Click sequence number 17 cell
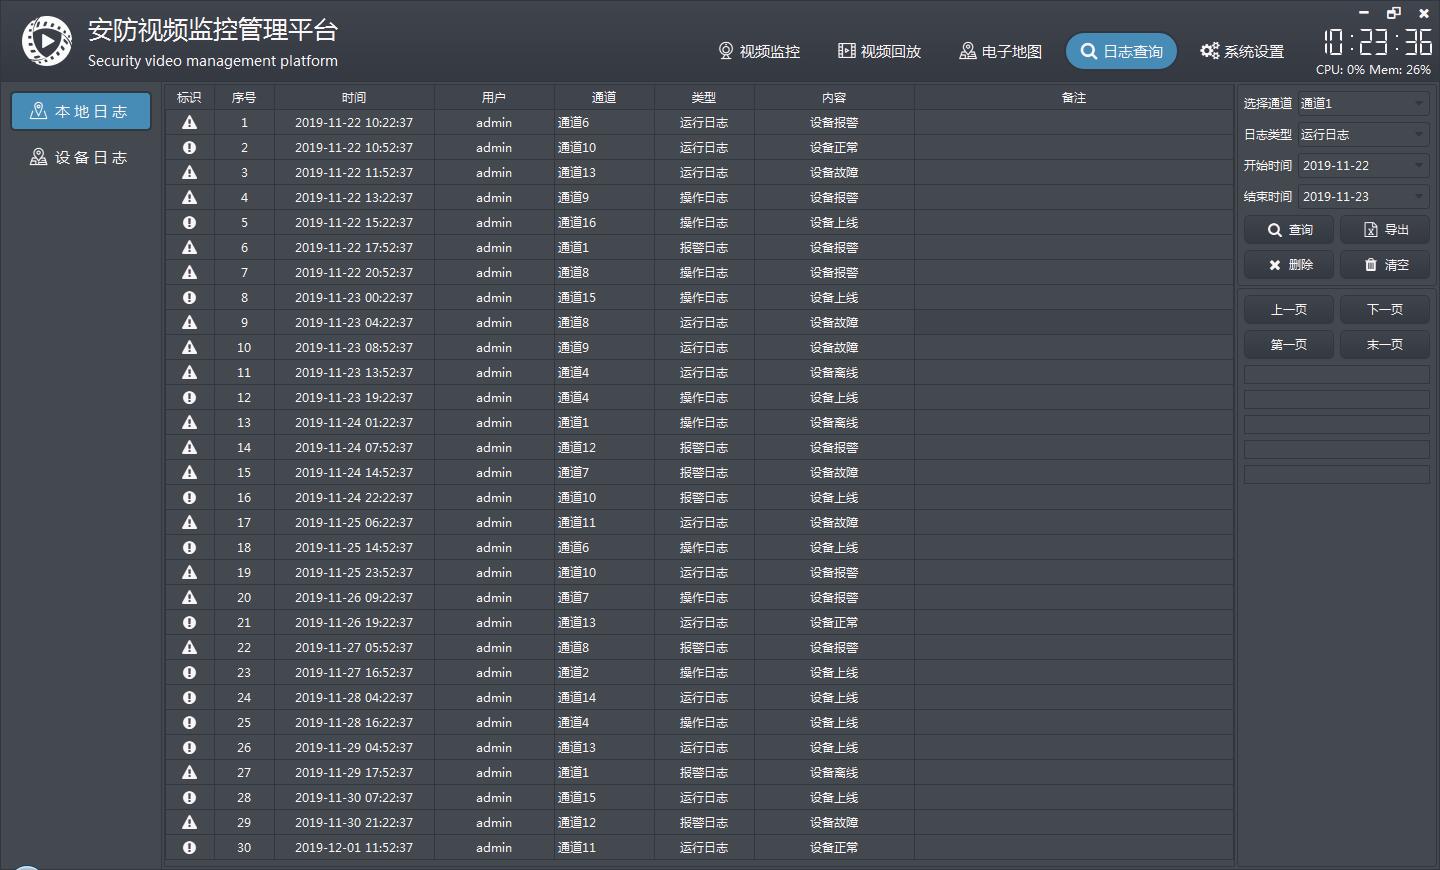 pos(244,522)
